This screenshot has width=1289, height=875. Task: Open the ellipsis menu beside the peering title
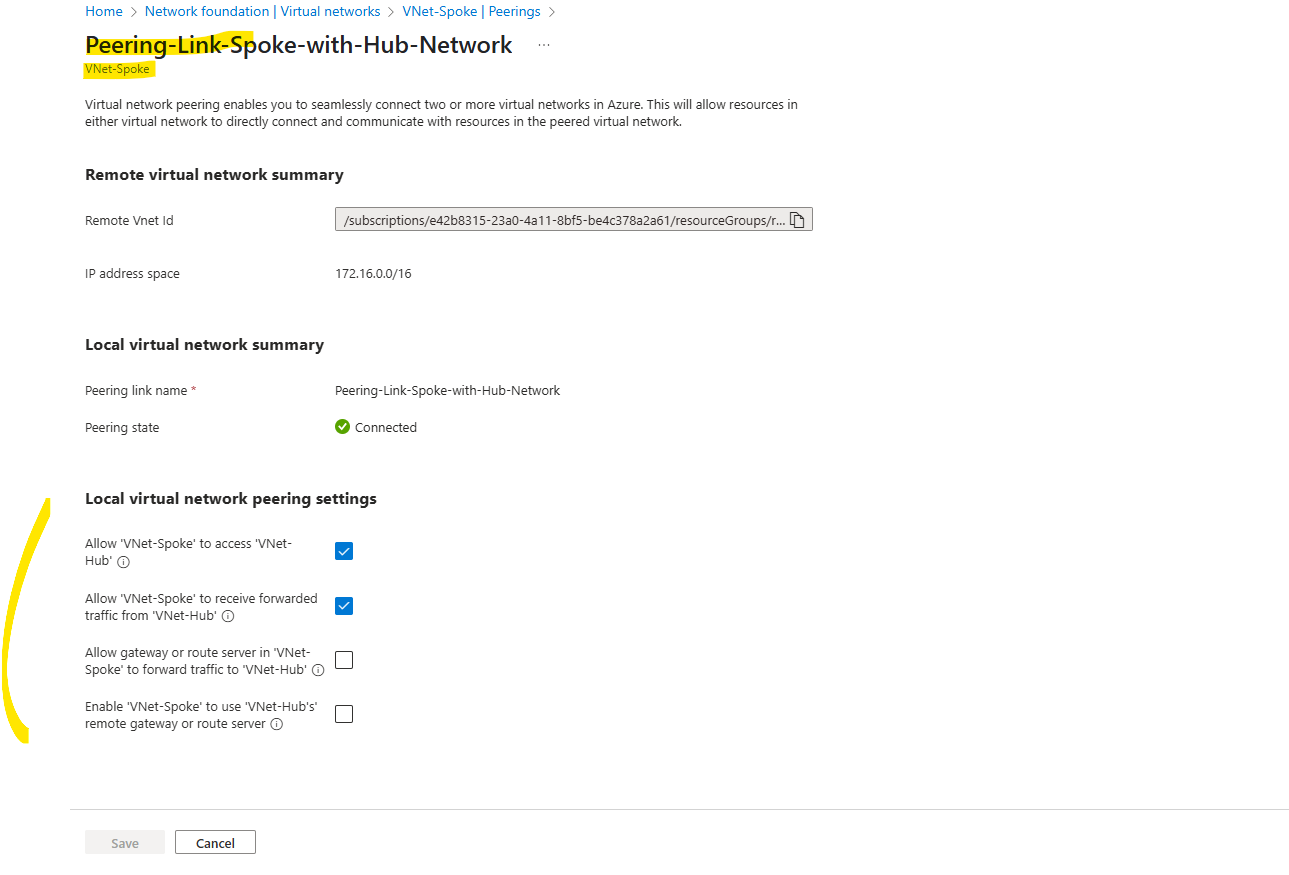[x=544, y=45]
